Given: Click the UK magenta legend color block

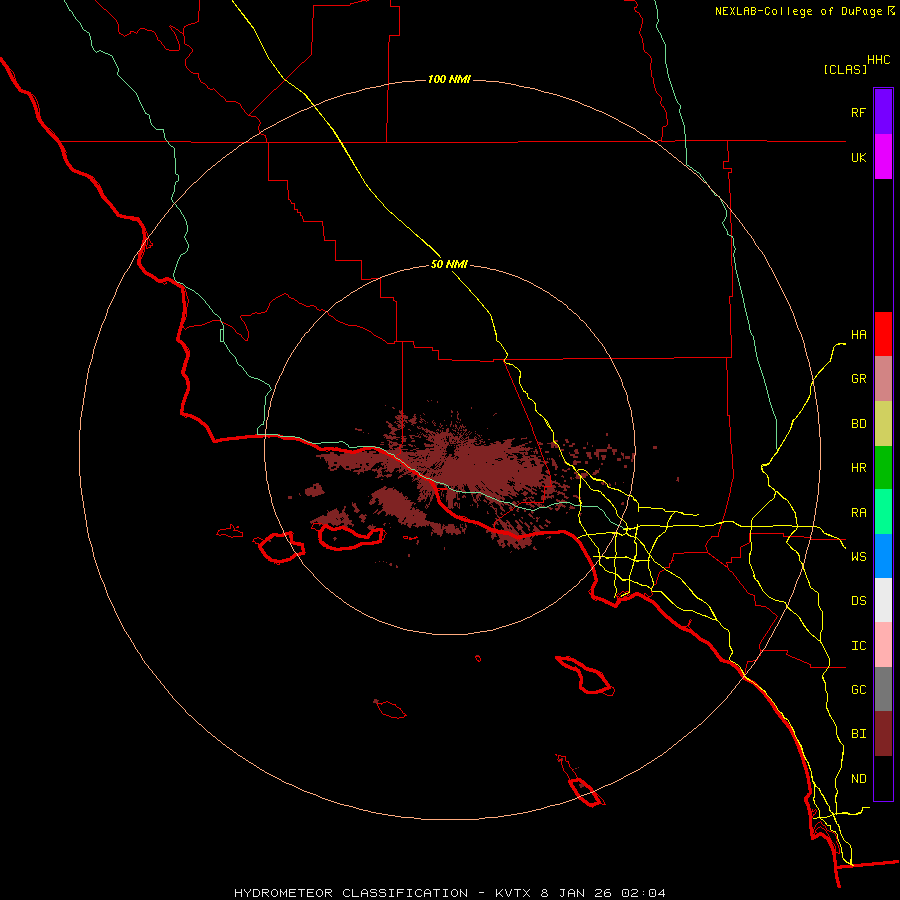Looking at the screenshot, I should (x=883, y=157).
